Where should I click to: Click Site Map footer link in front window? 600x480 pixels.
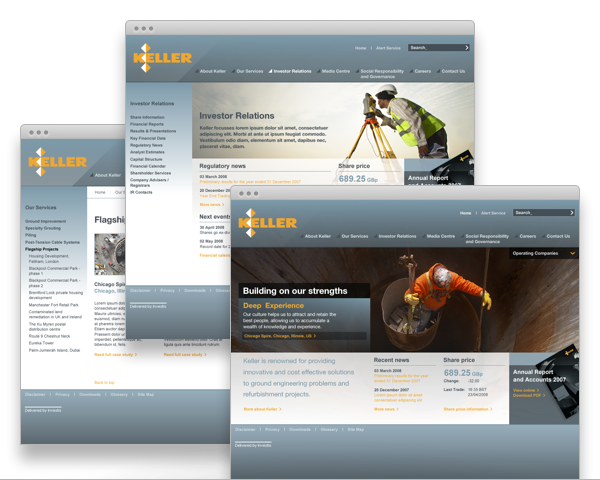pos(355,429)
